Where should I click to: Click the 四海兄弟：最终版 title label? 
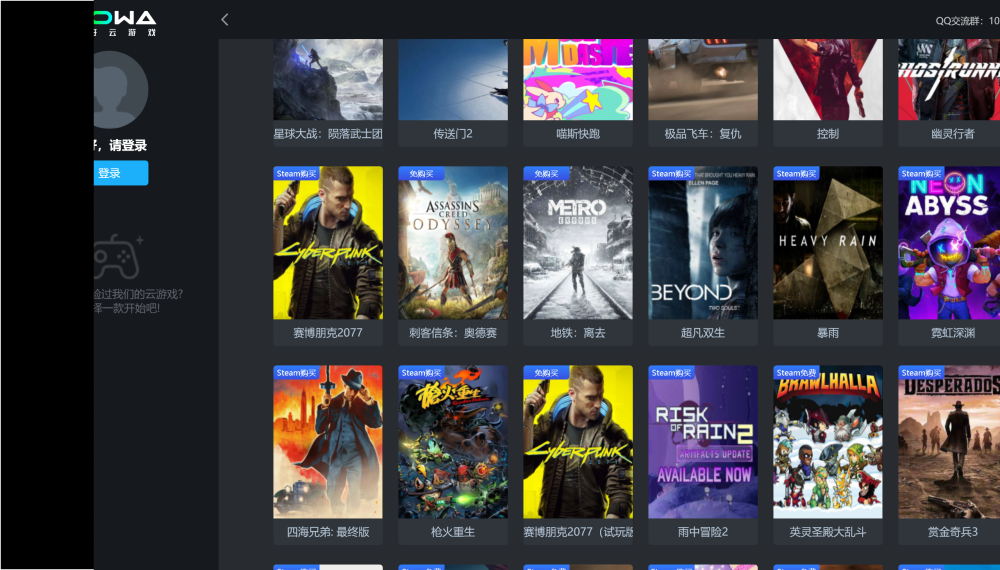[328, 532]
